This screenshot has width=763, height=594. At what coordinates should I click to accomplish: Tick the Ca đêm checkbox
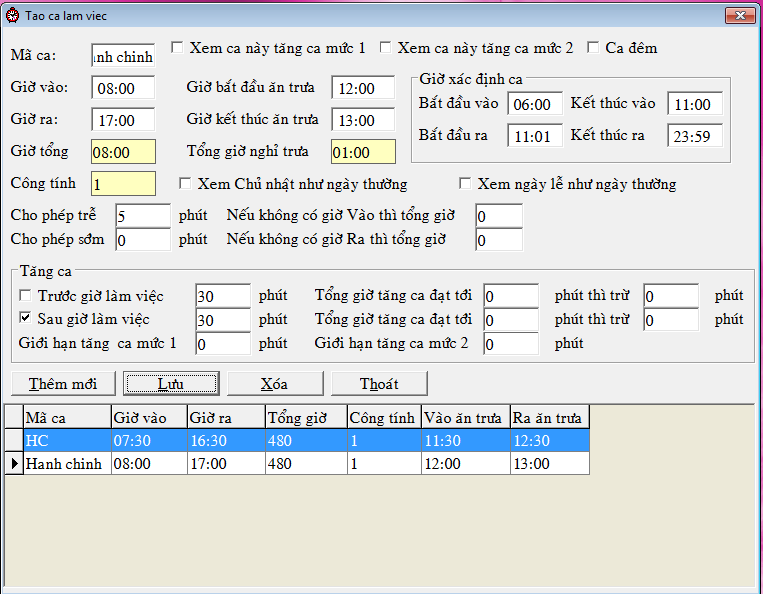(593, 48)
